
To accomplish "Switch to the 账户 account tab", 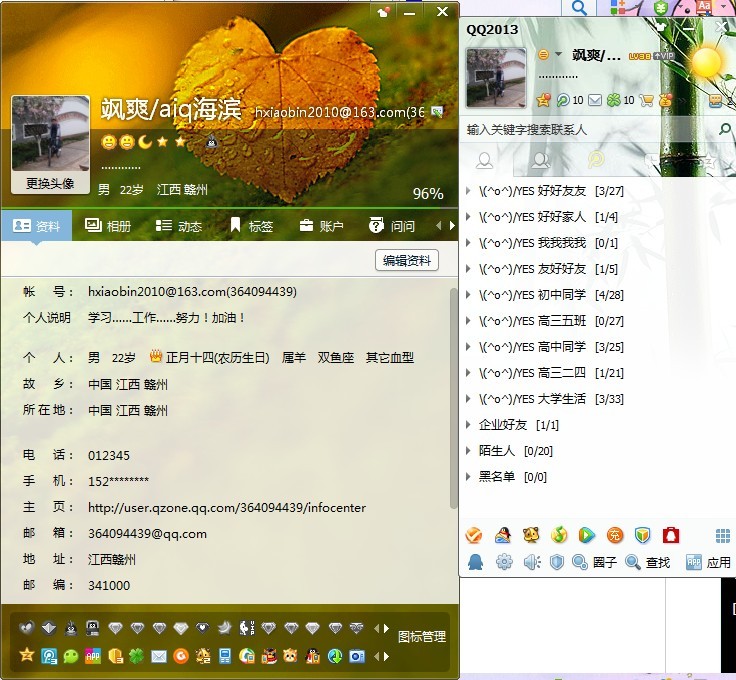I will (322, 226).
